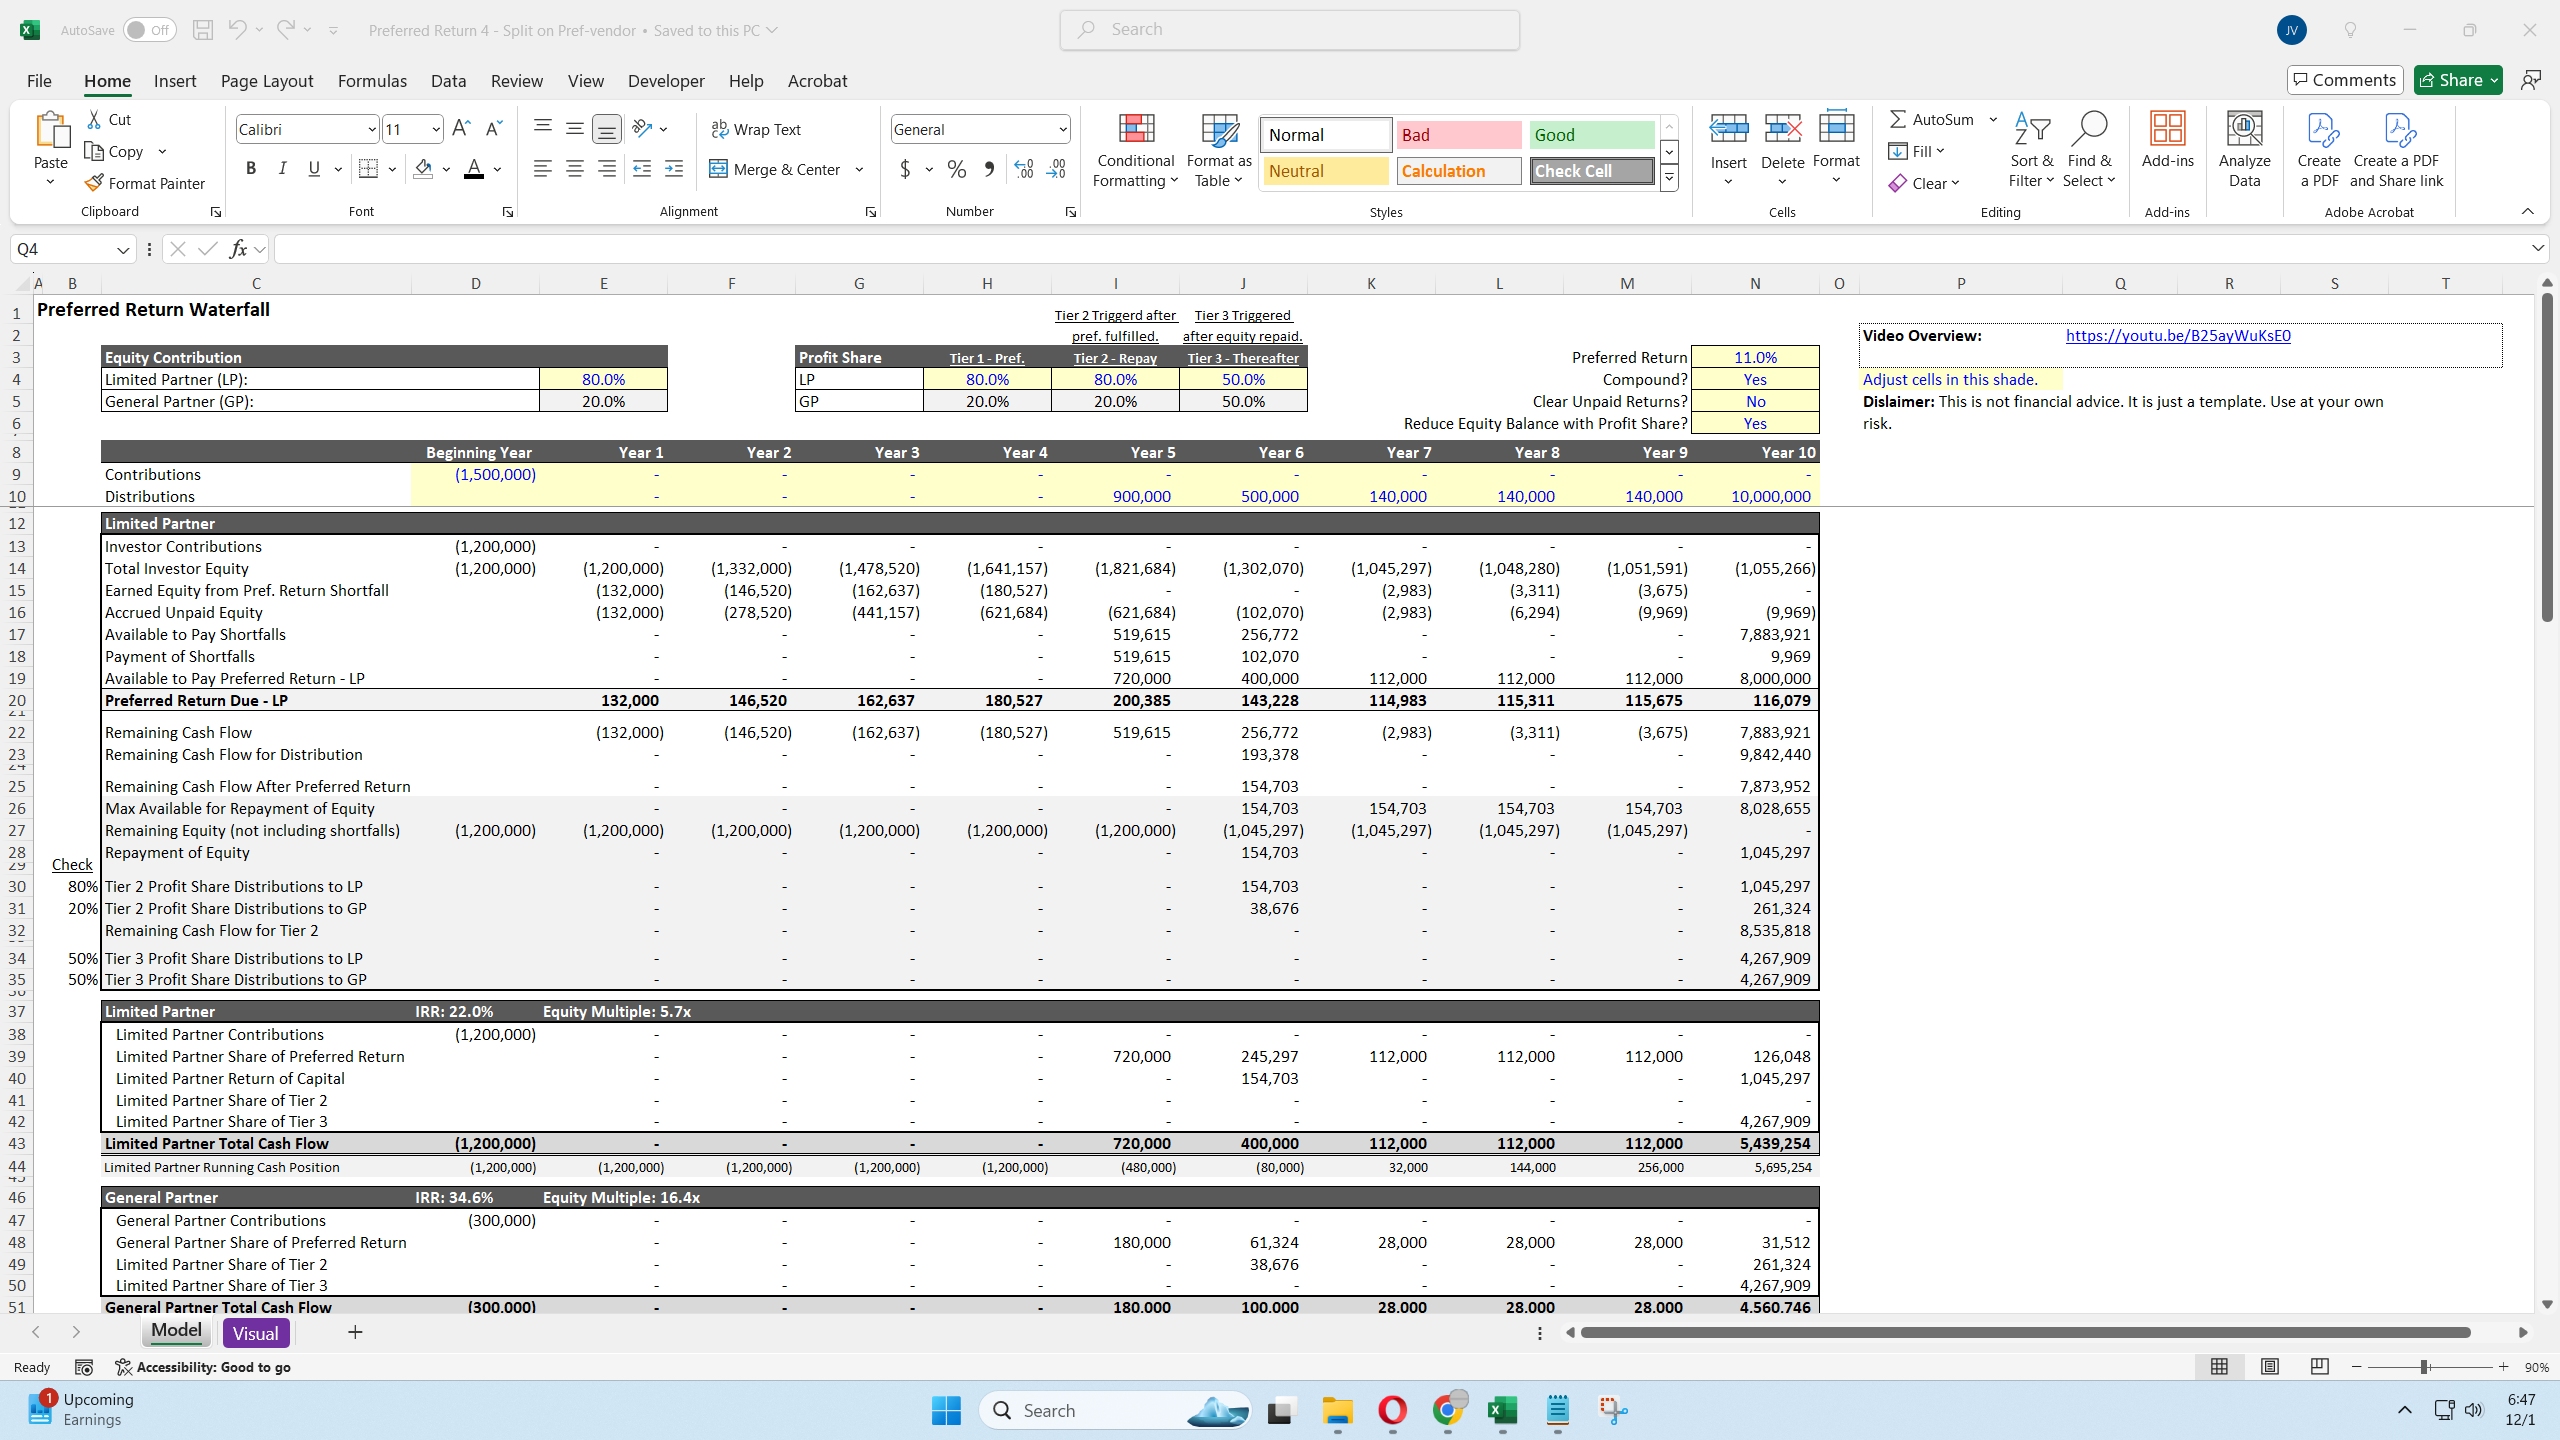
Task: Open the Data ribbon tab
Action: [448, 81]
